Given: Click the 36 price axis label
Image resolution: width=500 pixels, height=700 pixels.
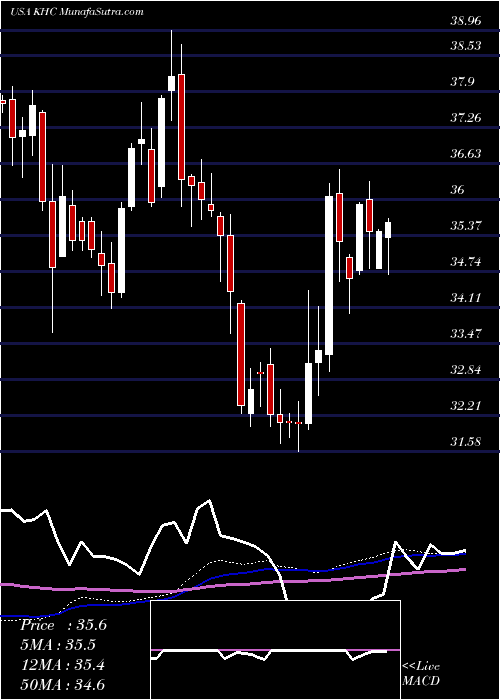Looking at the screenshot, I should tap(457, 190).
